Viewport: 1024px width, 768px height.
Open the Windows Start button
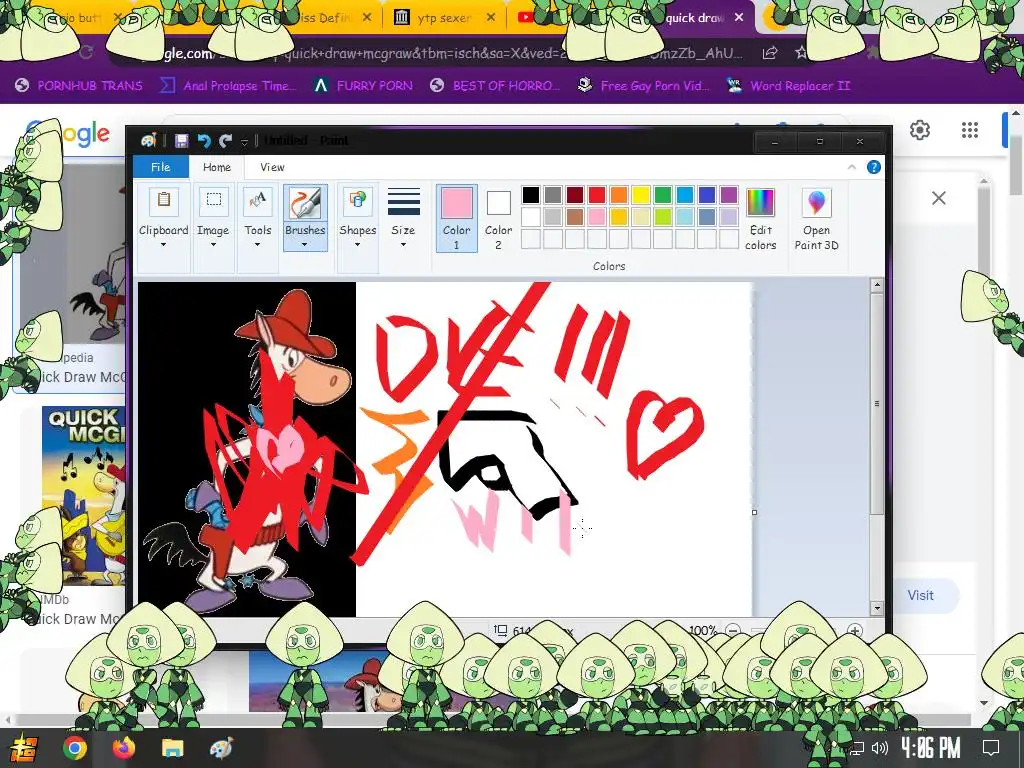click(x=22, y=748)
